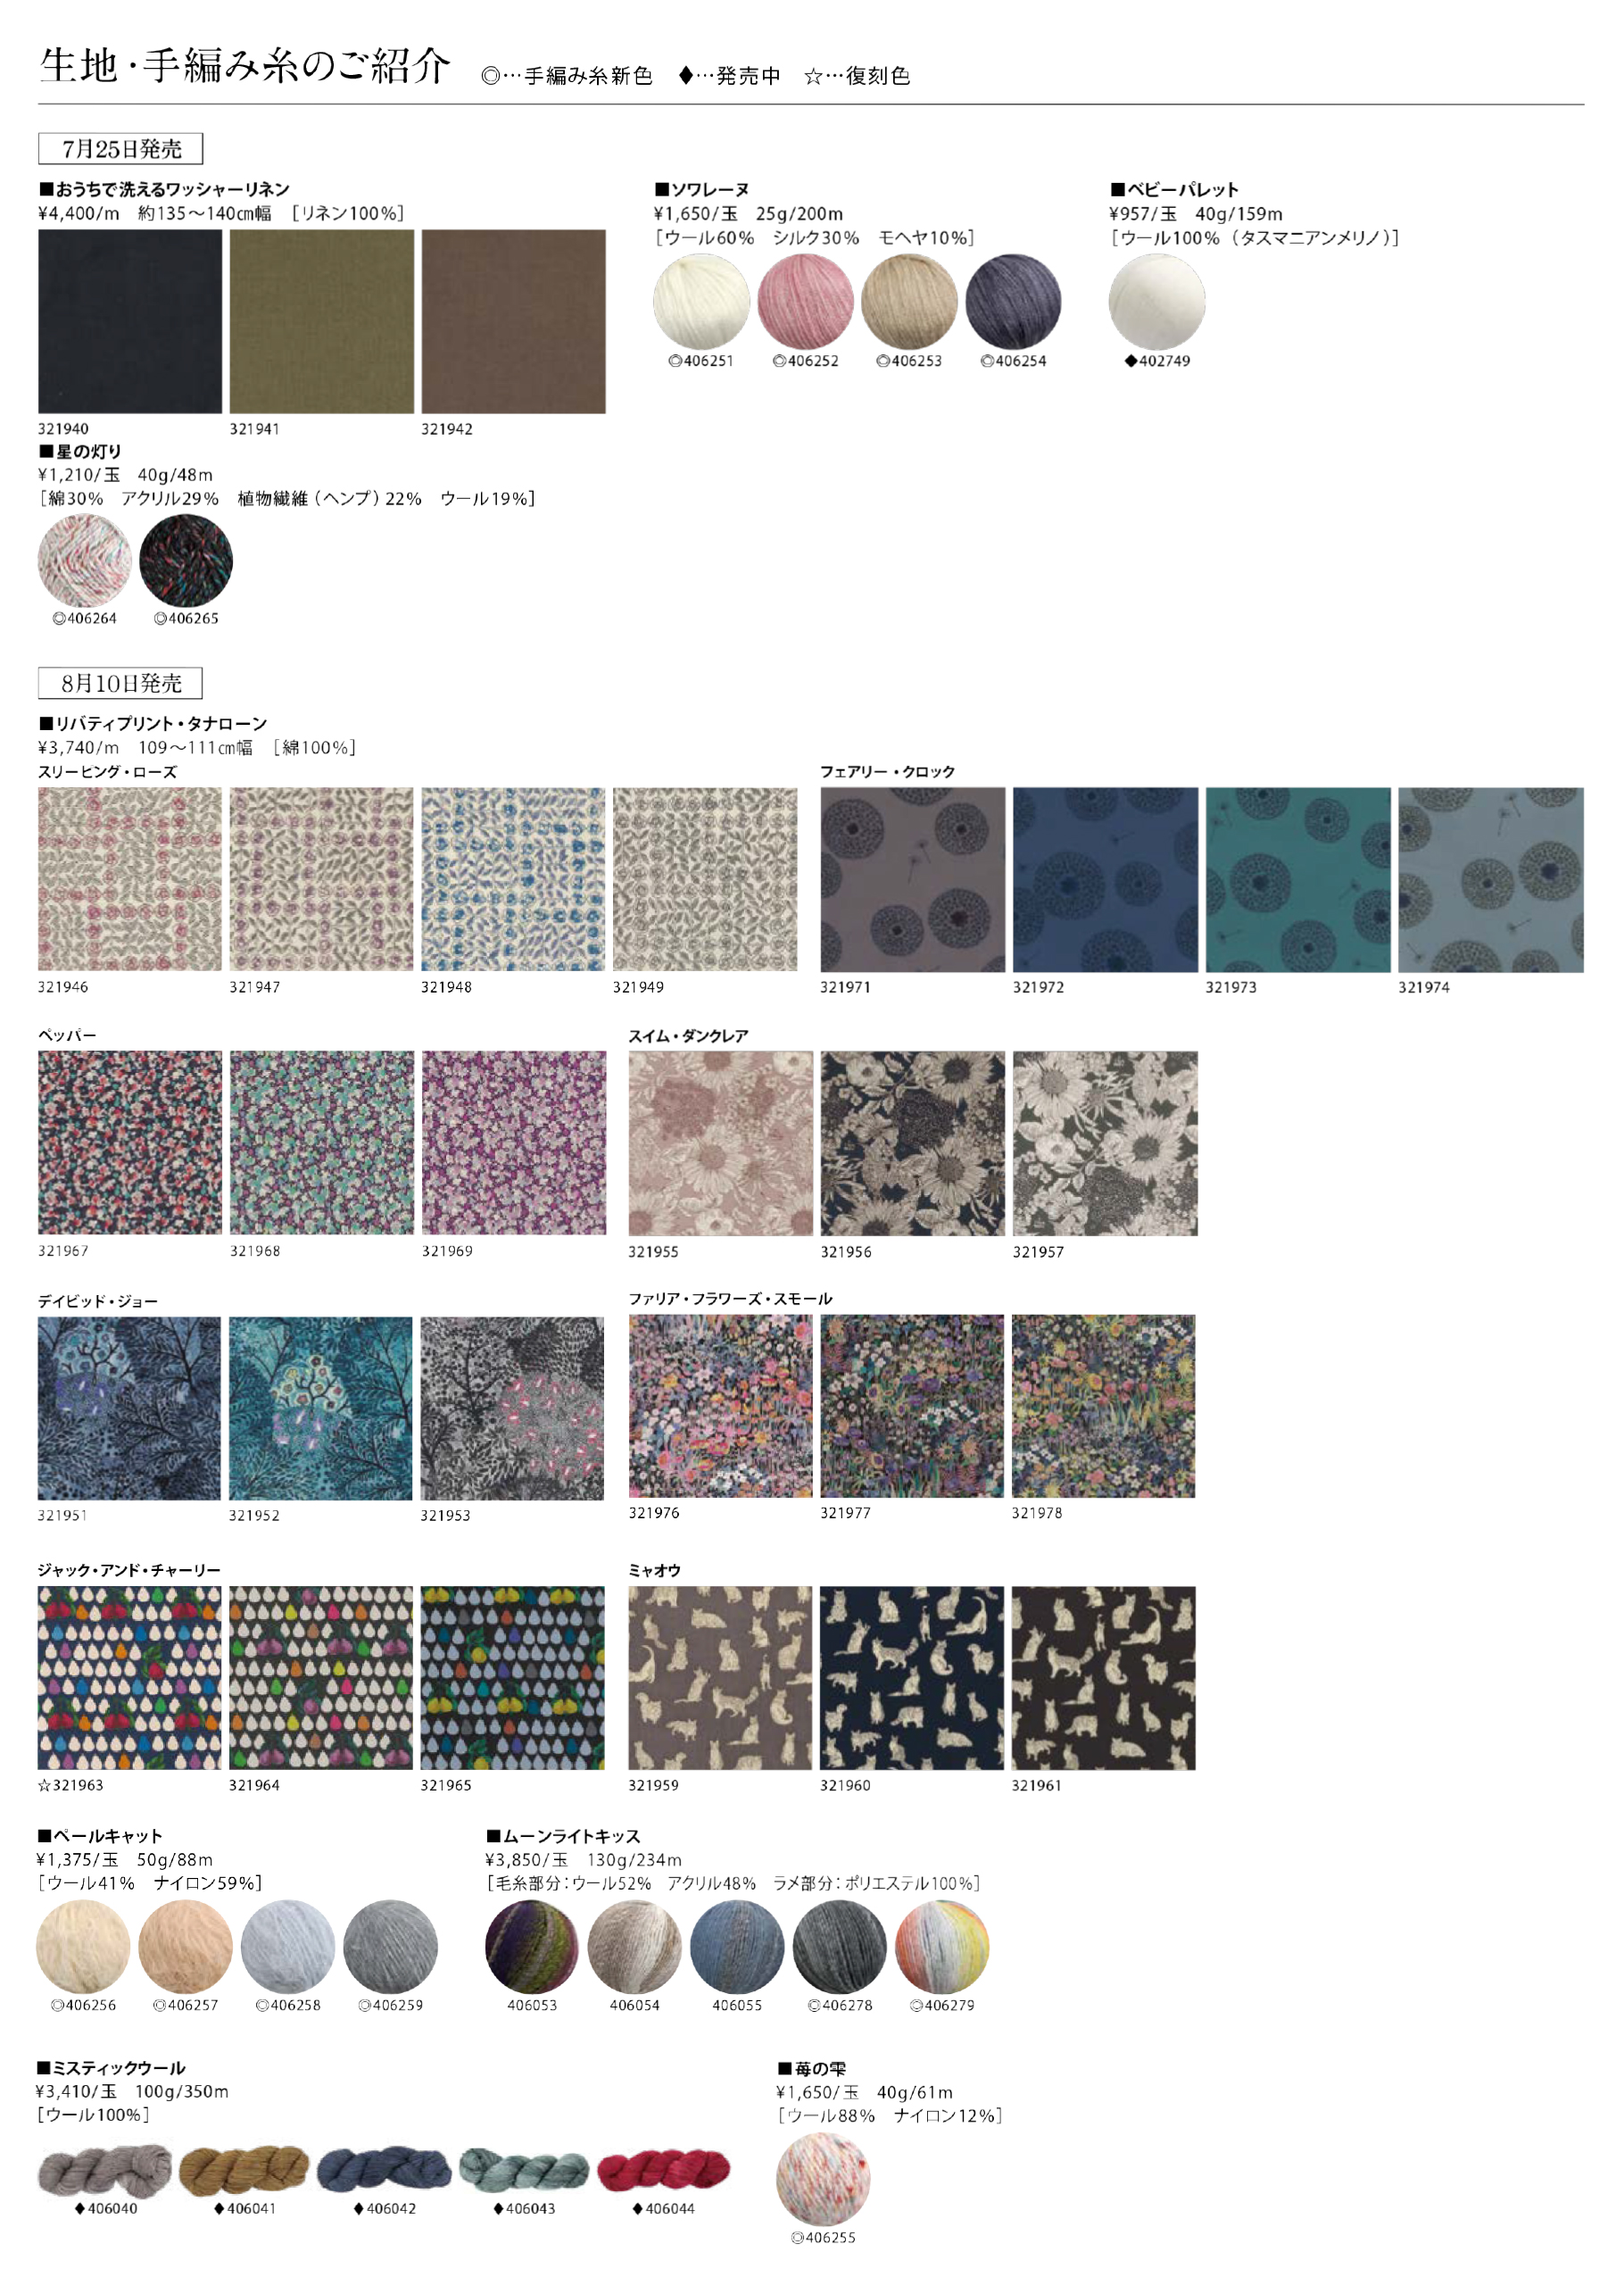Viewport: 1624px width, 2285px height.
Task: Open the dark スイム・ダンクレア sunflower fabric 321956
Action: (913, 1143)
